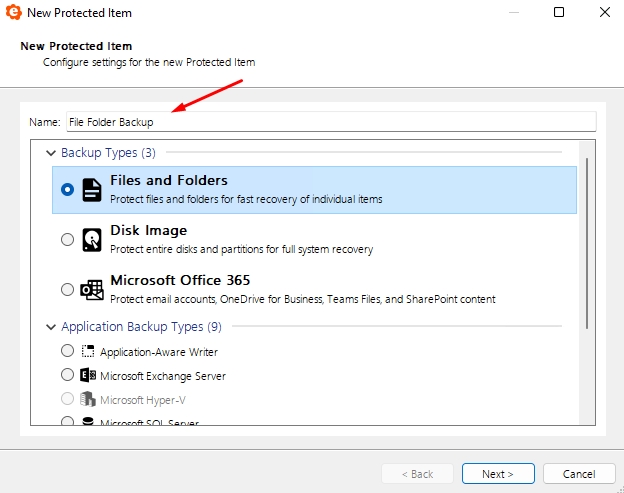The height and width of the screenshot is (493, 624).
Task: Click 'Protect entire disks and partitions' description
Action: [242, 249]
